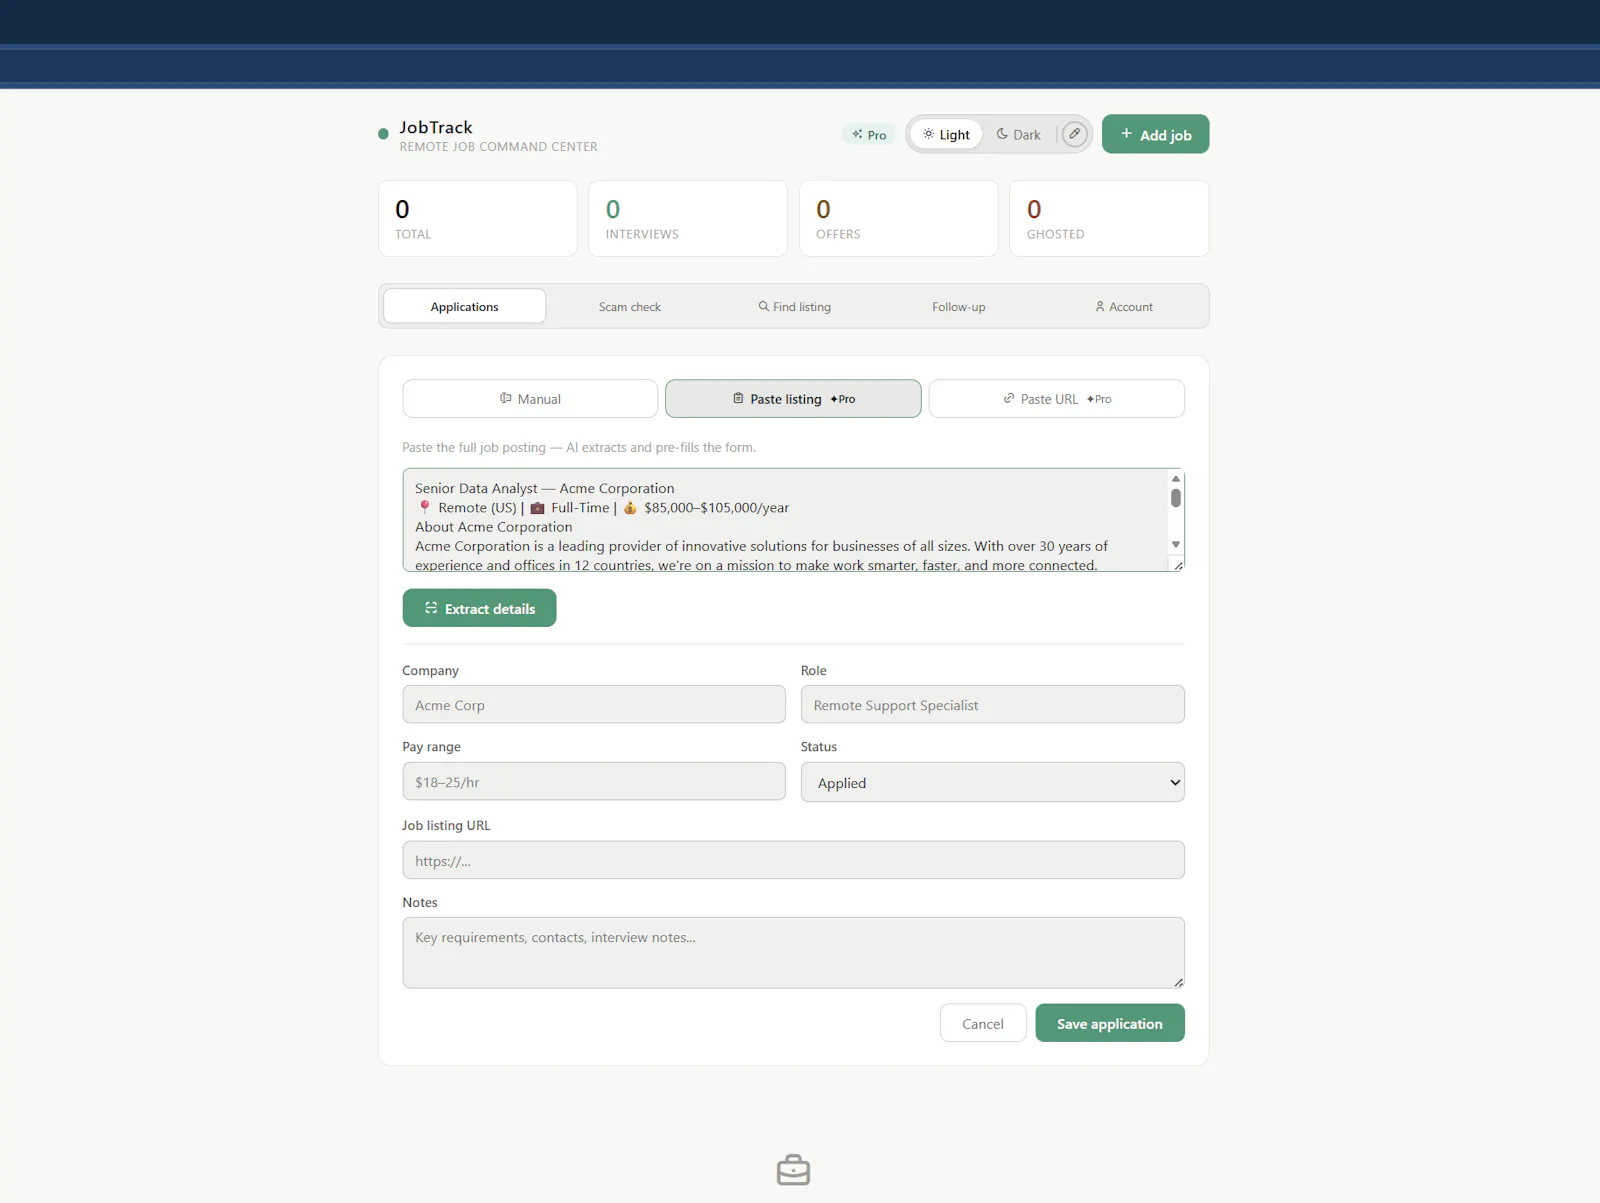Viewport: 1600px width, 1203px height.
Task: Click the Cancel button
Action: click(983, 1023)
